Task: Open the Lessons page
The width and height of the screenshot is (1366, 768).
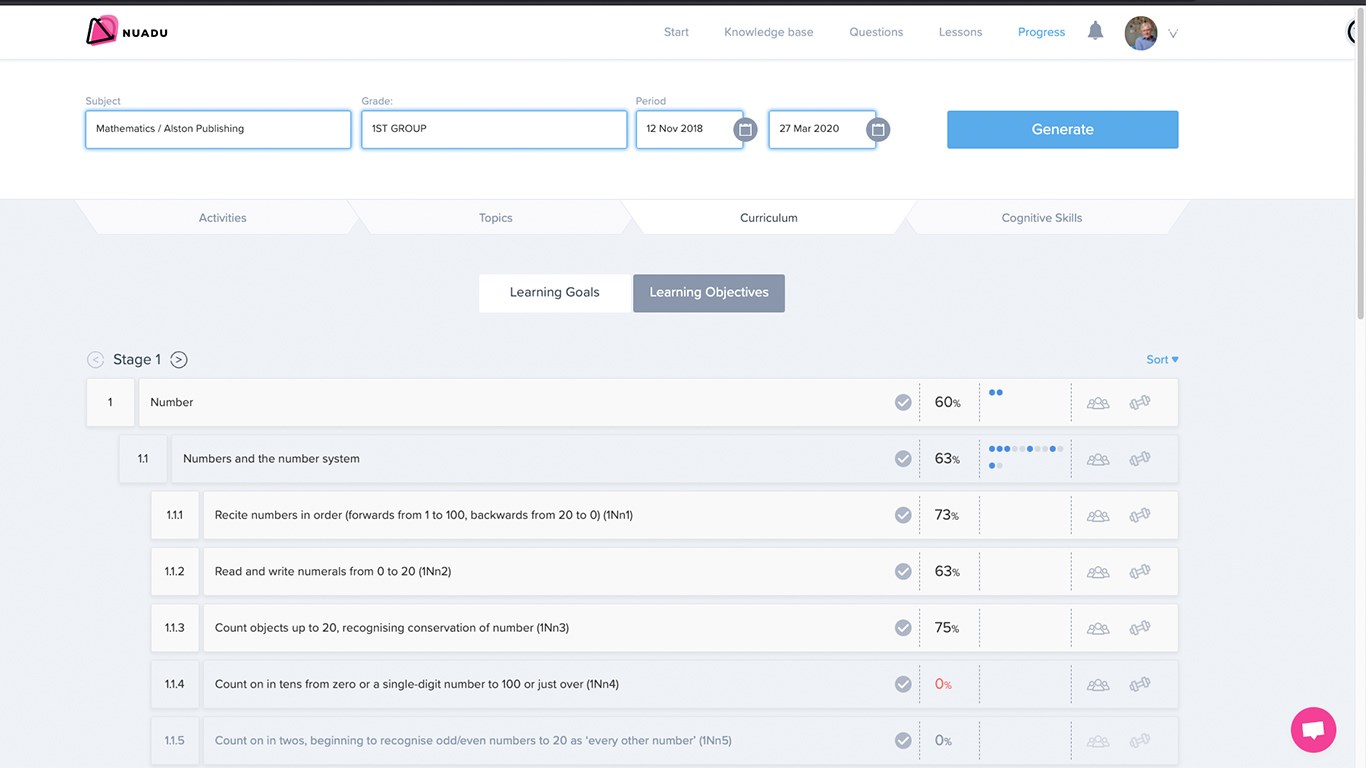Action: pyautogui.click(x=960, y=32)
